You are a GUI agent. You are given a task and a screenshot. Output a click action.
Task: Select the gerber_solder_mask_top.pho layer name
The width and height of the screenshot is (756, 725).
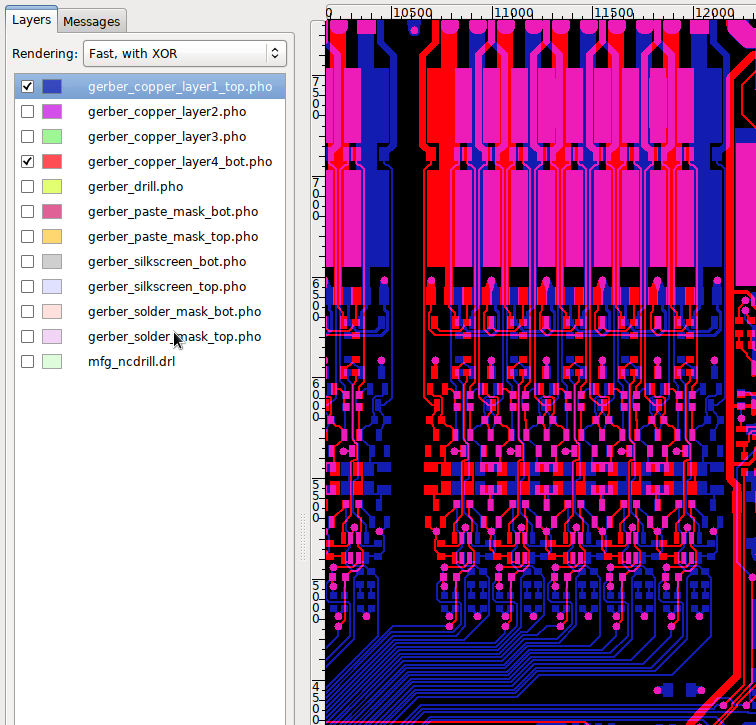coord(174,337)
